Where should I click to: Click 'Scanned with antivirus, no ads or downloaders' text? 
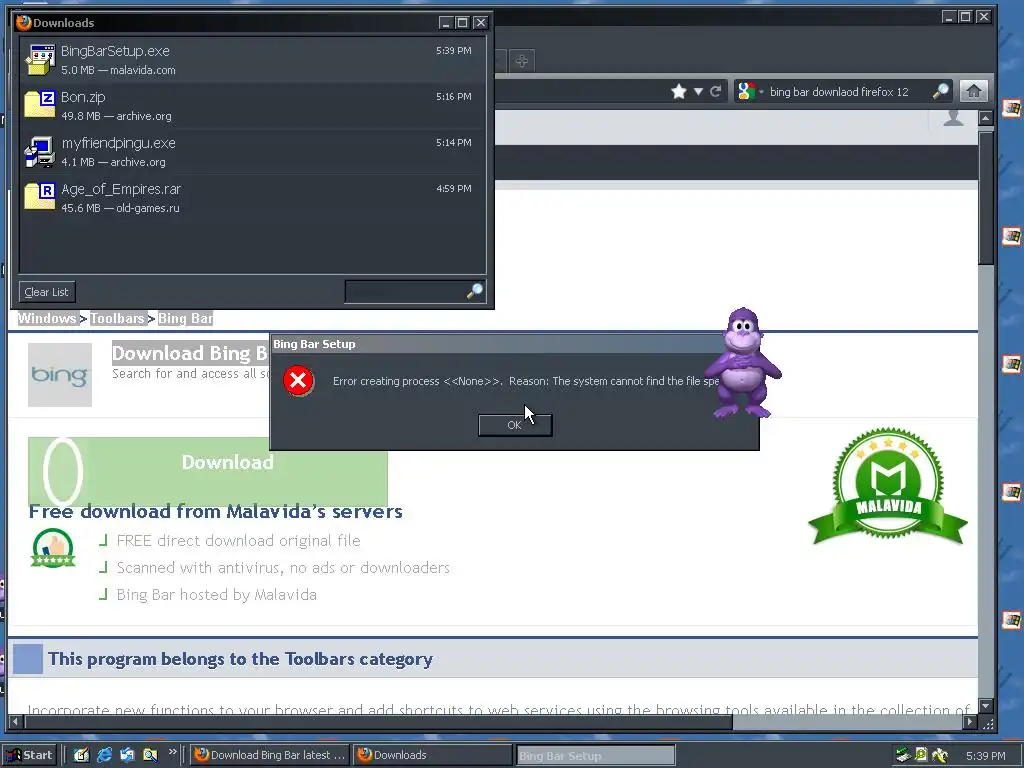283,568
